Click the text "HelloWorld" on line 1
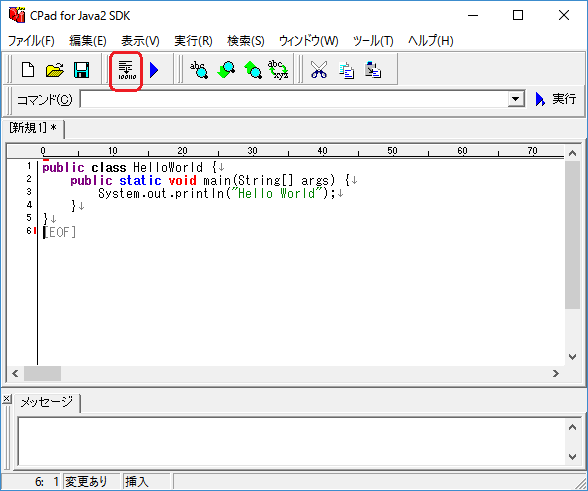 pos(168,167)
